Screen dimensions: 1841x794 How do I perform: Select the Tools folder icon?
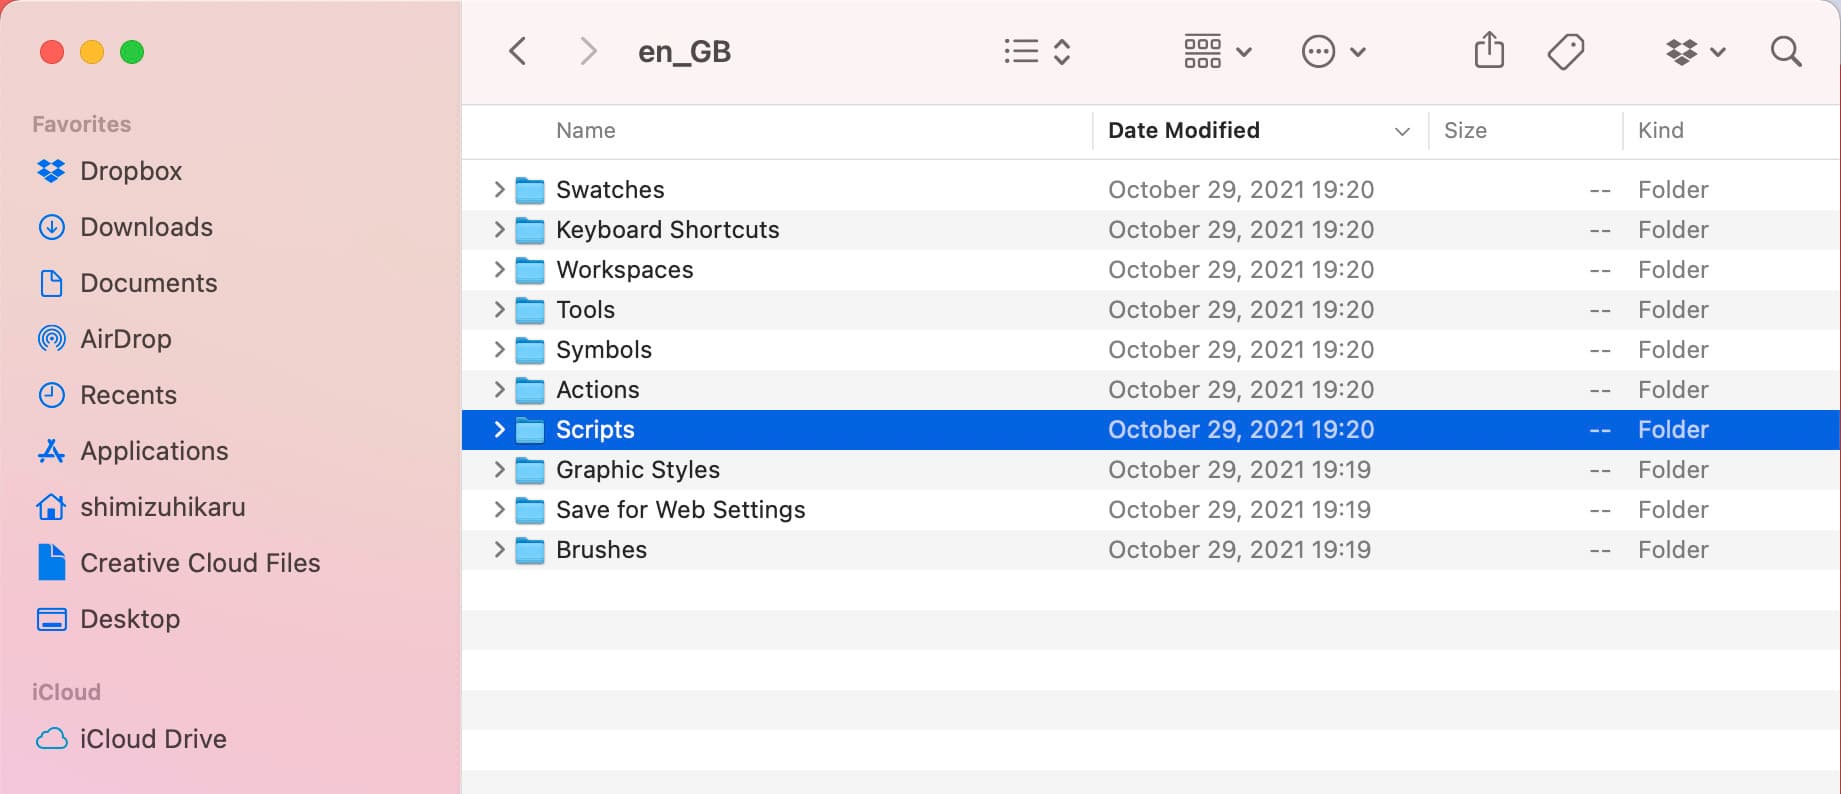530,310
